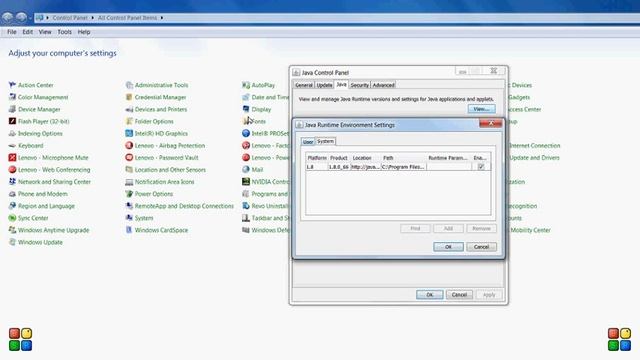Click Cancel in Java Runtime Environment Settings
Image resolution: width=640 pixels, height=360 pixels.
pyautogui.click(x=481, y=247)
